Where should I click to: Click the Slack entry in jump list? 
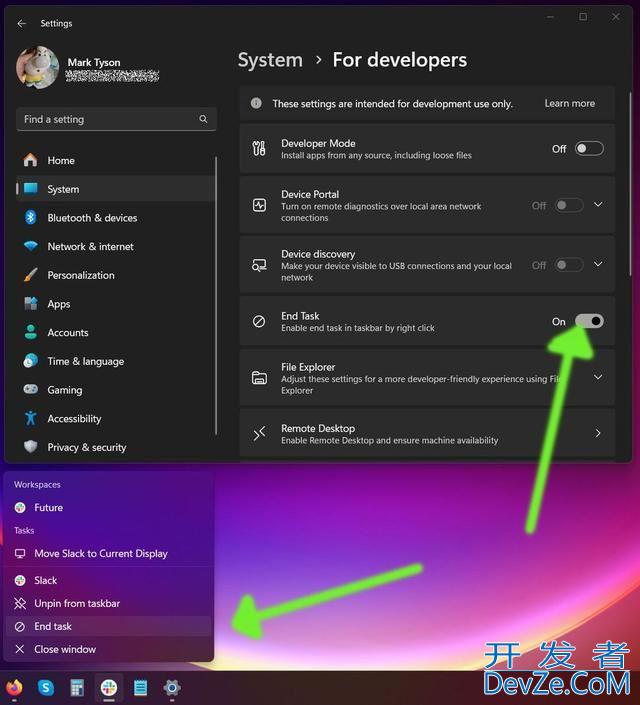click(x=108, y=580)
